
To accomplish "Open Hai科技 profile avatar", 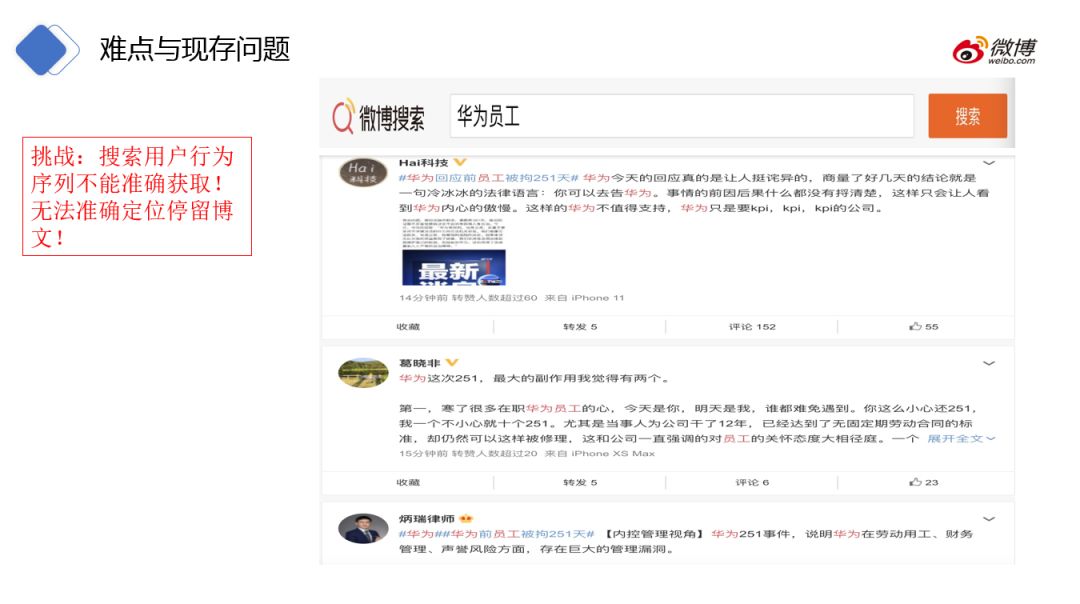I will tap(363, 171).
